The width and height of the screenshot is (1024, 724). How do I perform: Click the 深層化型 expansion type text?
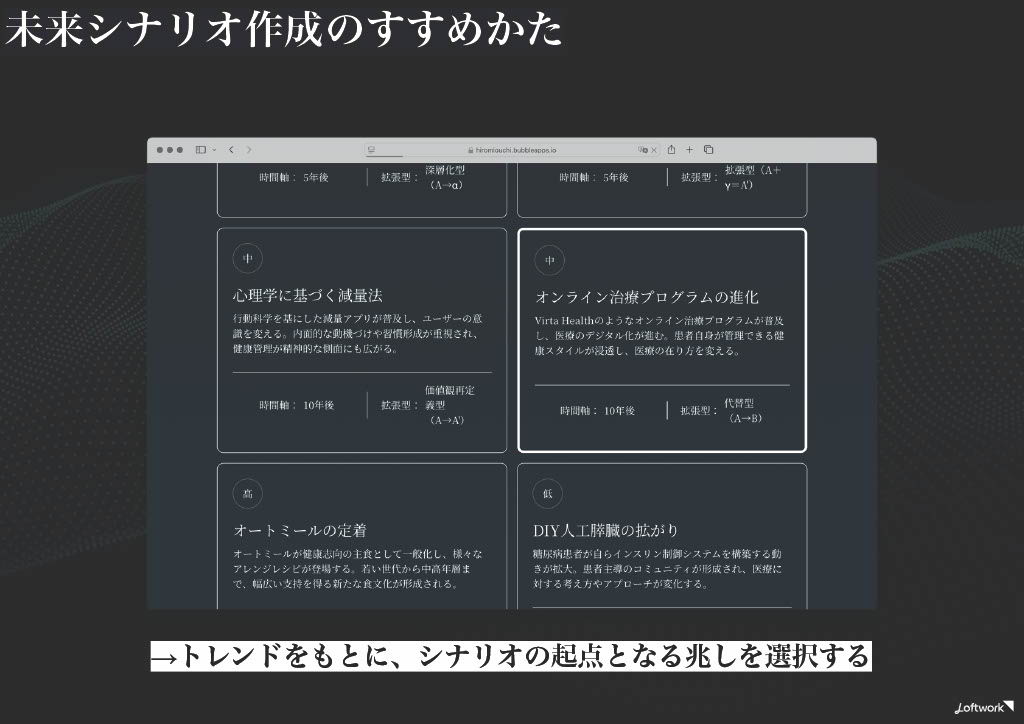pyautogui.click(x=445, y=177)
